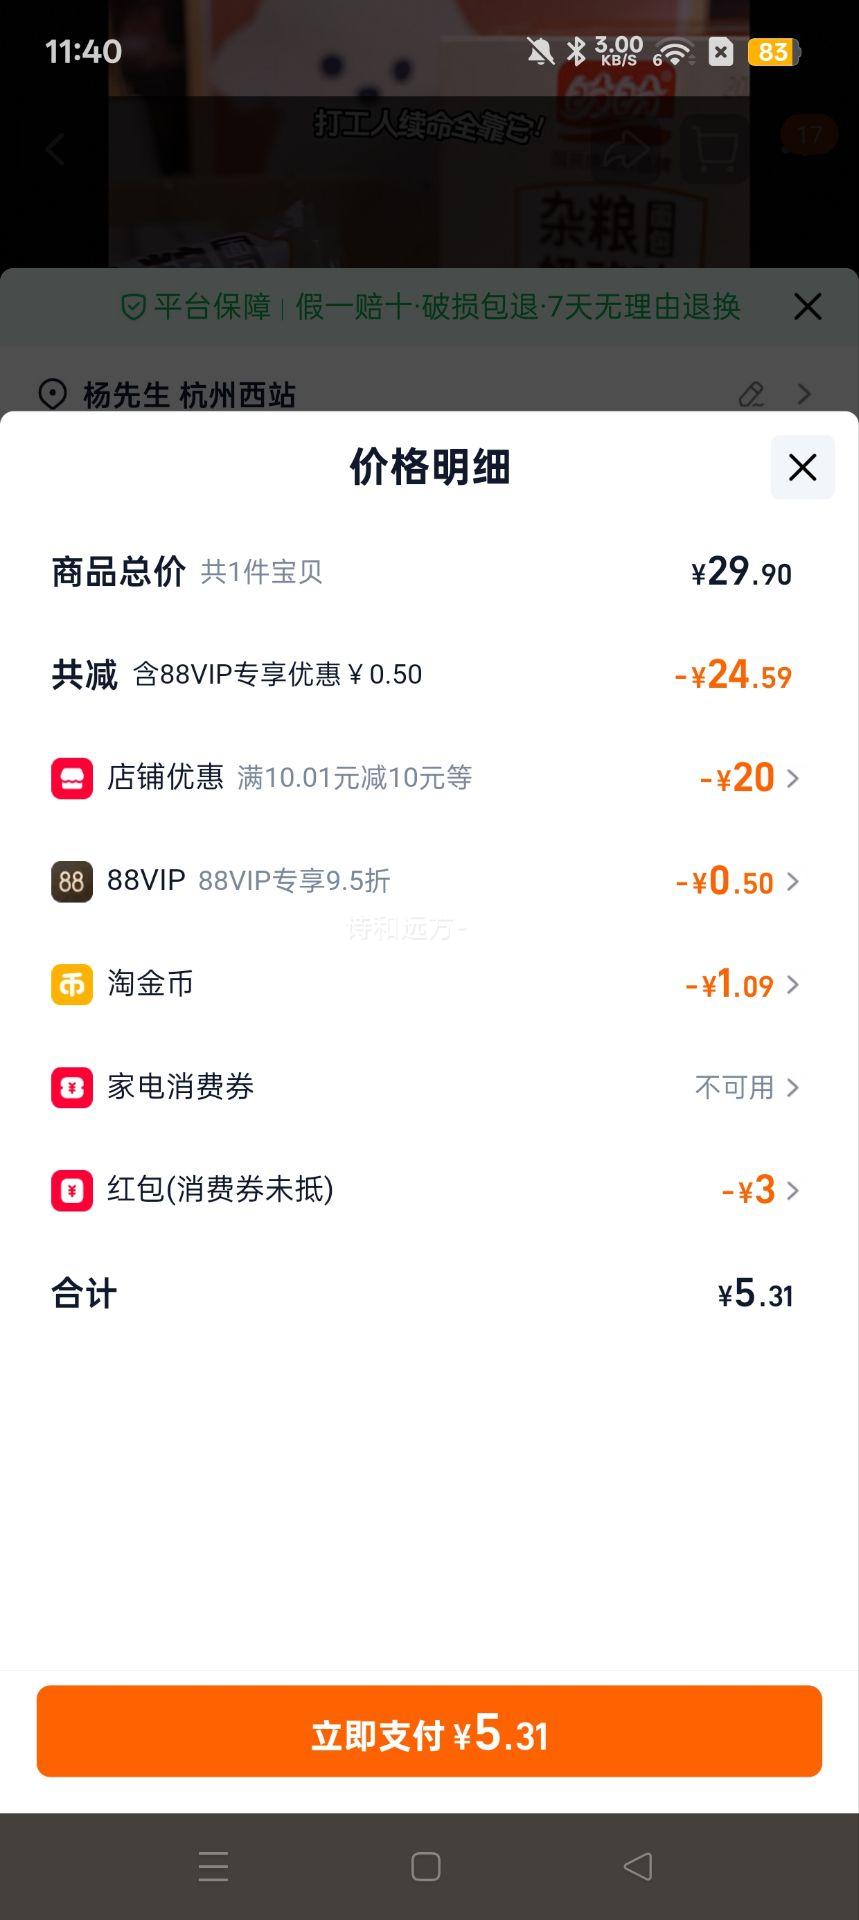Tap the 淘金币 gold coin icon
Screen dimensions: 859x1920
click(72, 984)
